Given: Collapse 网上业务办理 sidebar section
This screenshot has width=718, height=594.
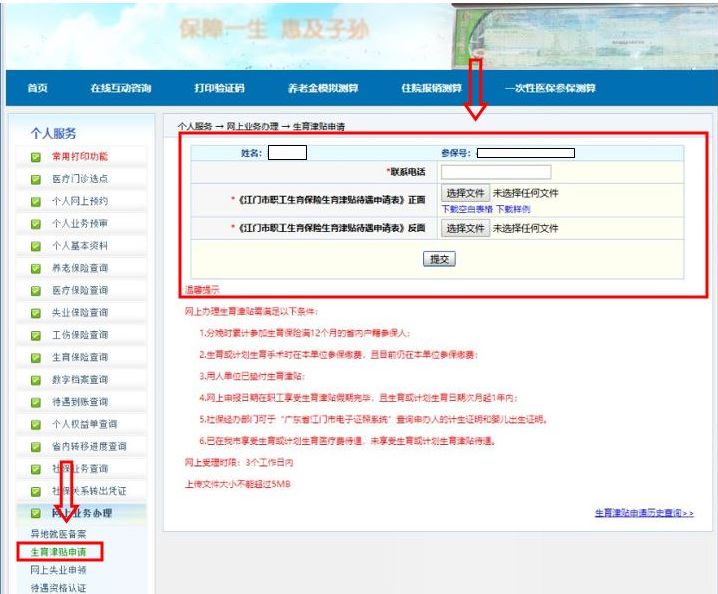Looking at the screenshot, I should coord(82,513).
